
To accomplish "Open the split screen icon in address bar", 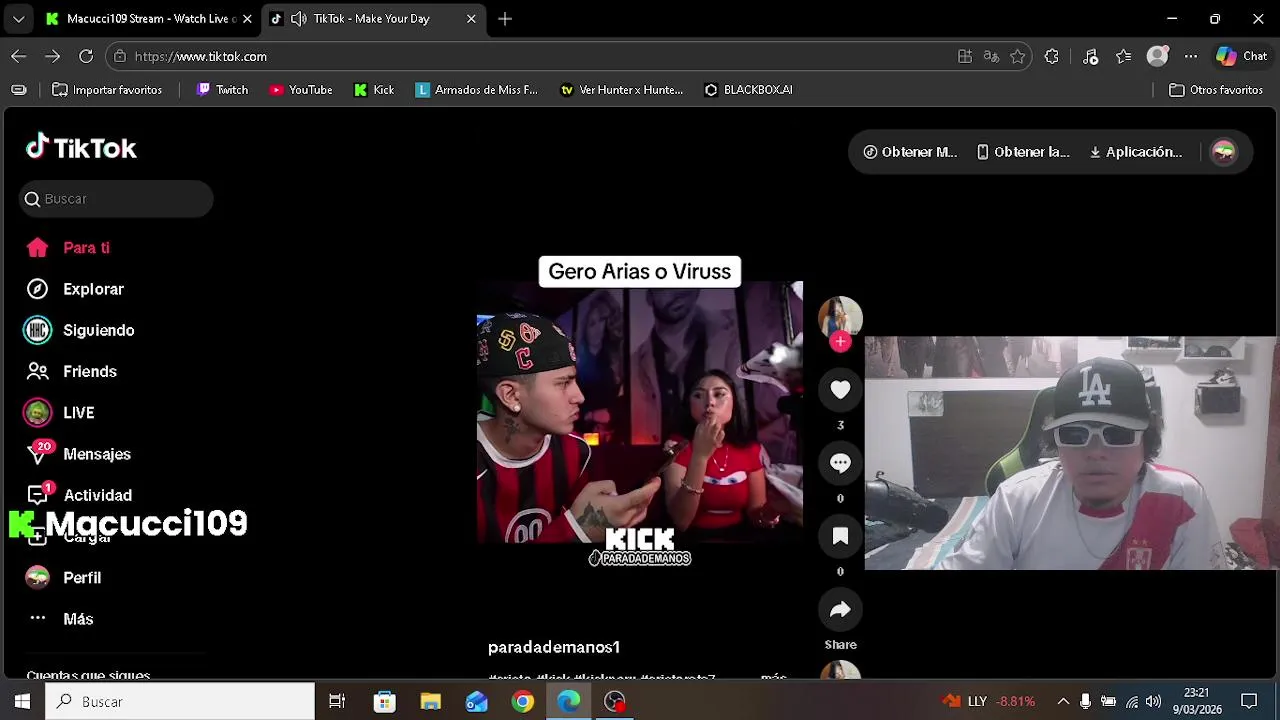I will click(965, 57).
